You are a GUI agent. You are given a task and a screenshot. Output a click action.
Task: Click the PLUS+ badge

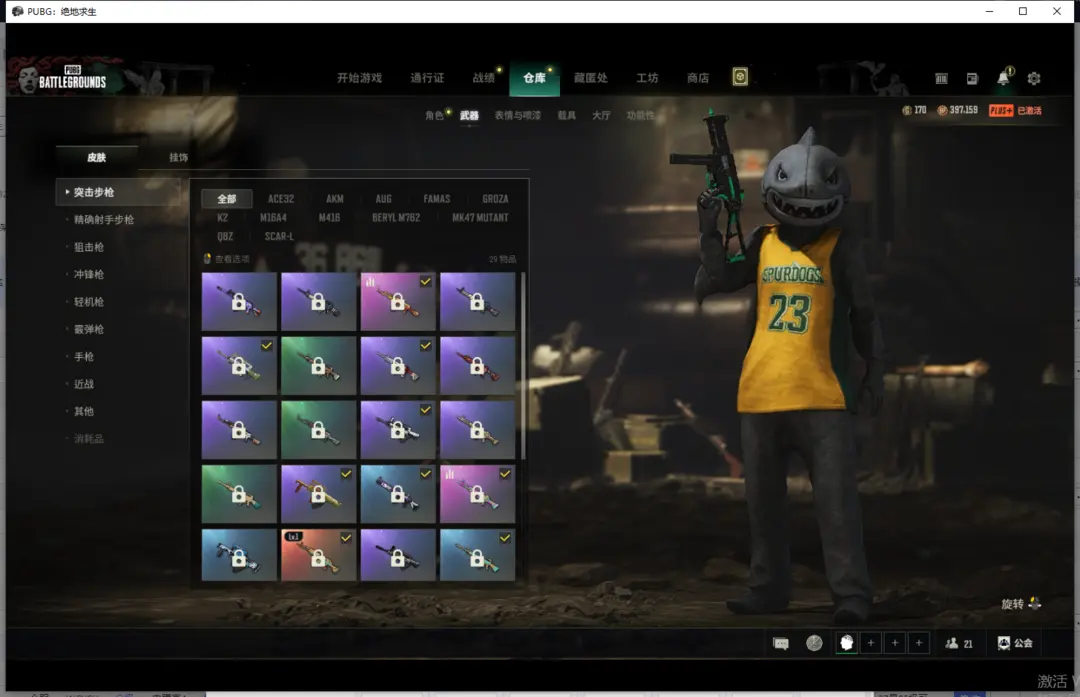(1001, 111)
